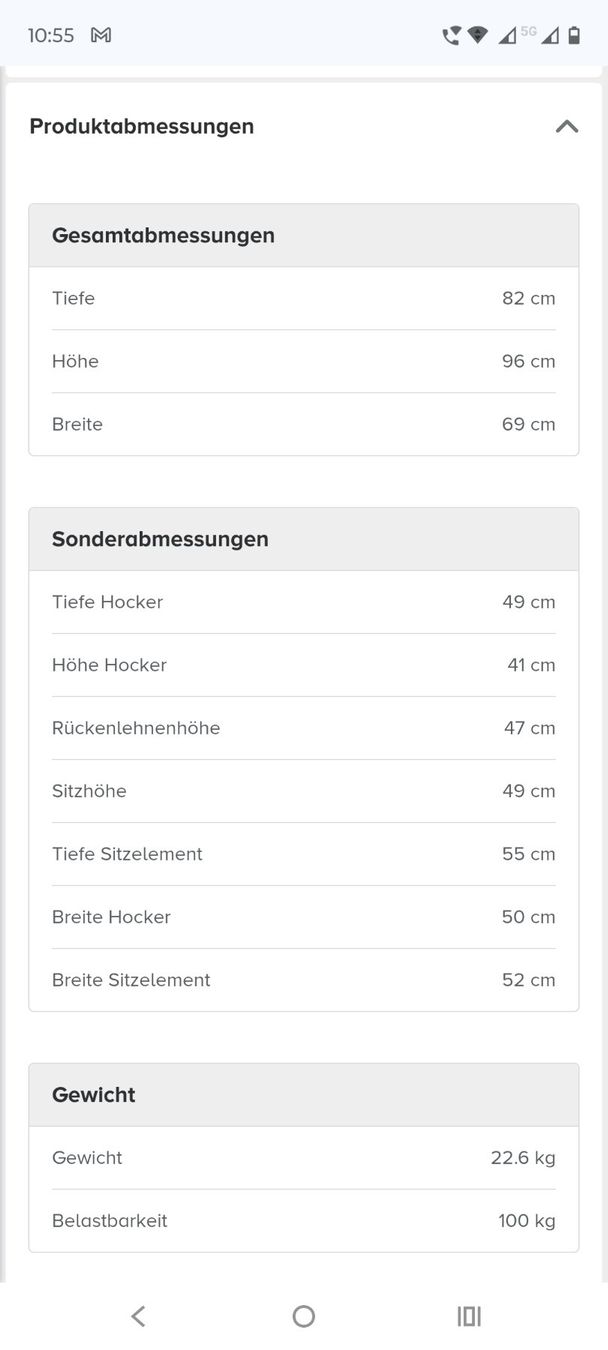Tap the Wi-Fi calling phone icon
Viewport: 608px width, 1350px height.
coord(452,35)
